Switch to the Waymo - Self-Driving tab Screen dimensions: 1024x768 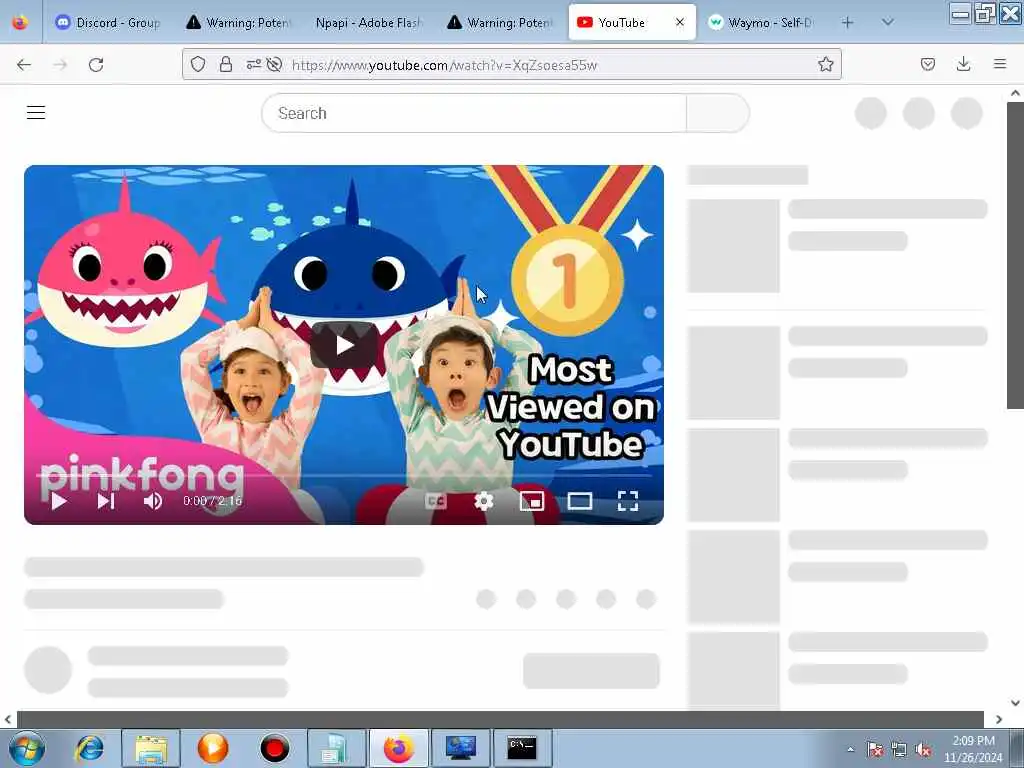click(x=761, y=23)
